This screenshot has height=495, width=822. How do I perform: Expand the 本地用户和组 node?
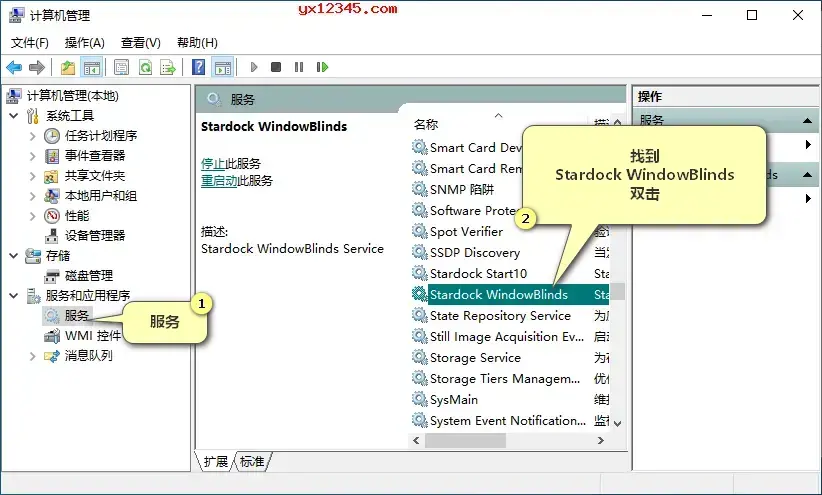(x=33, y=196)
